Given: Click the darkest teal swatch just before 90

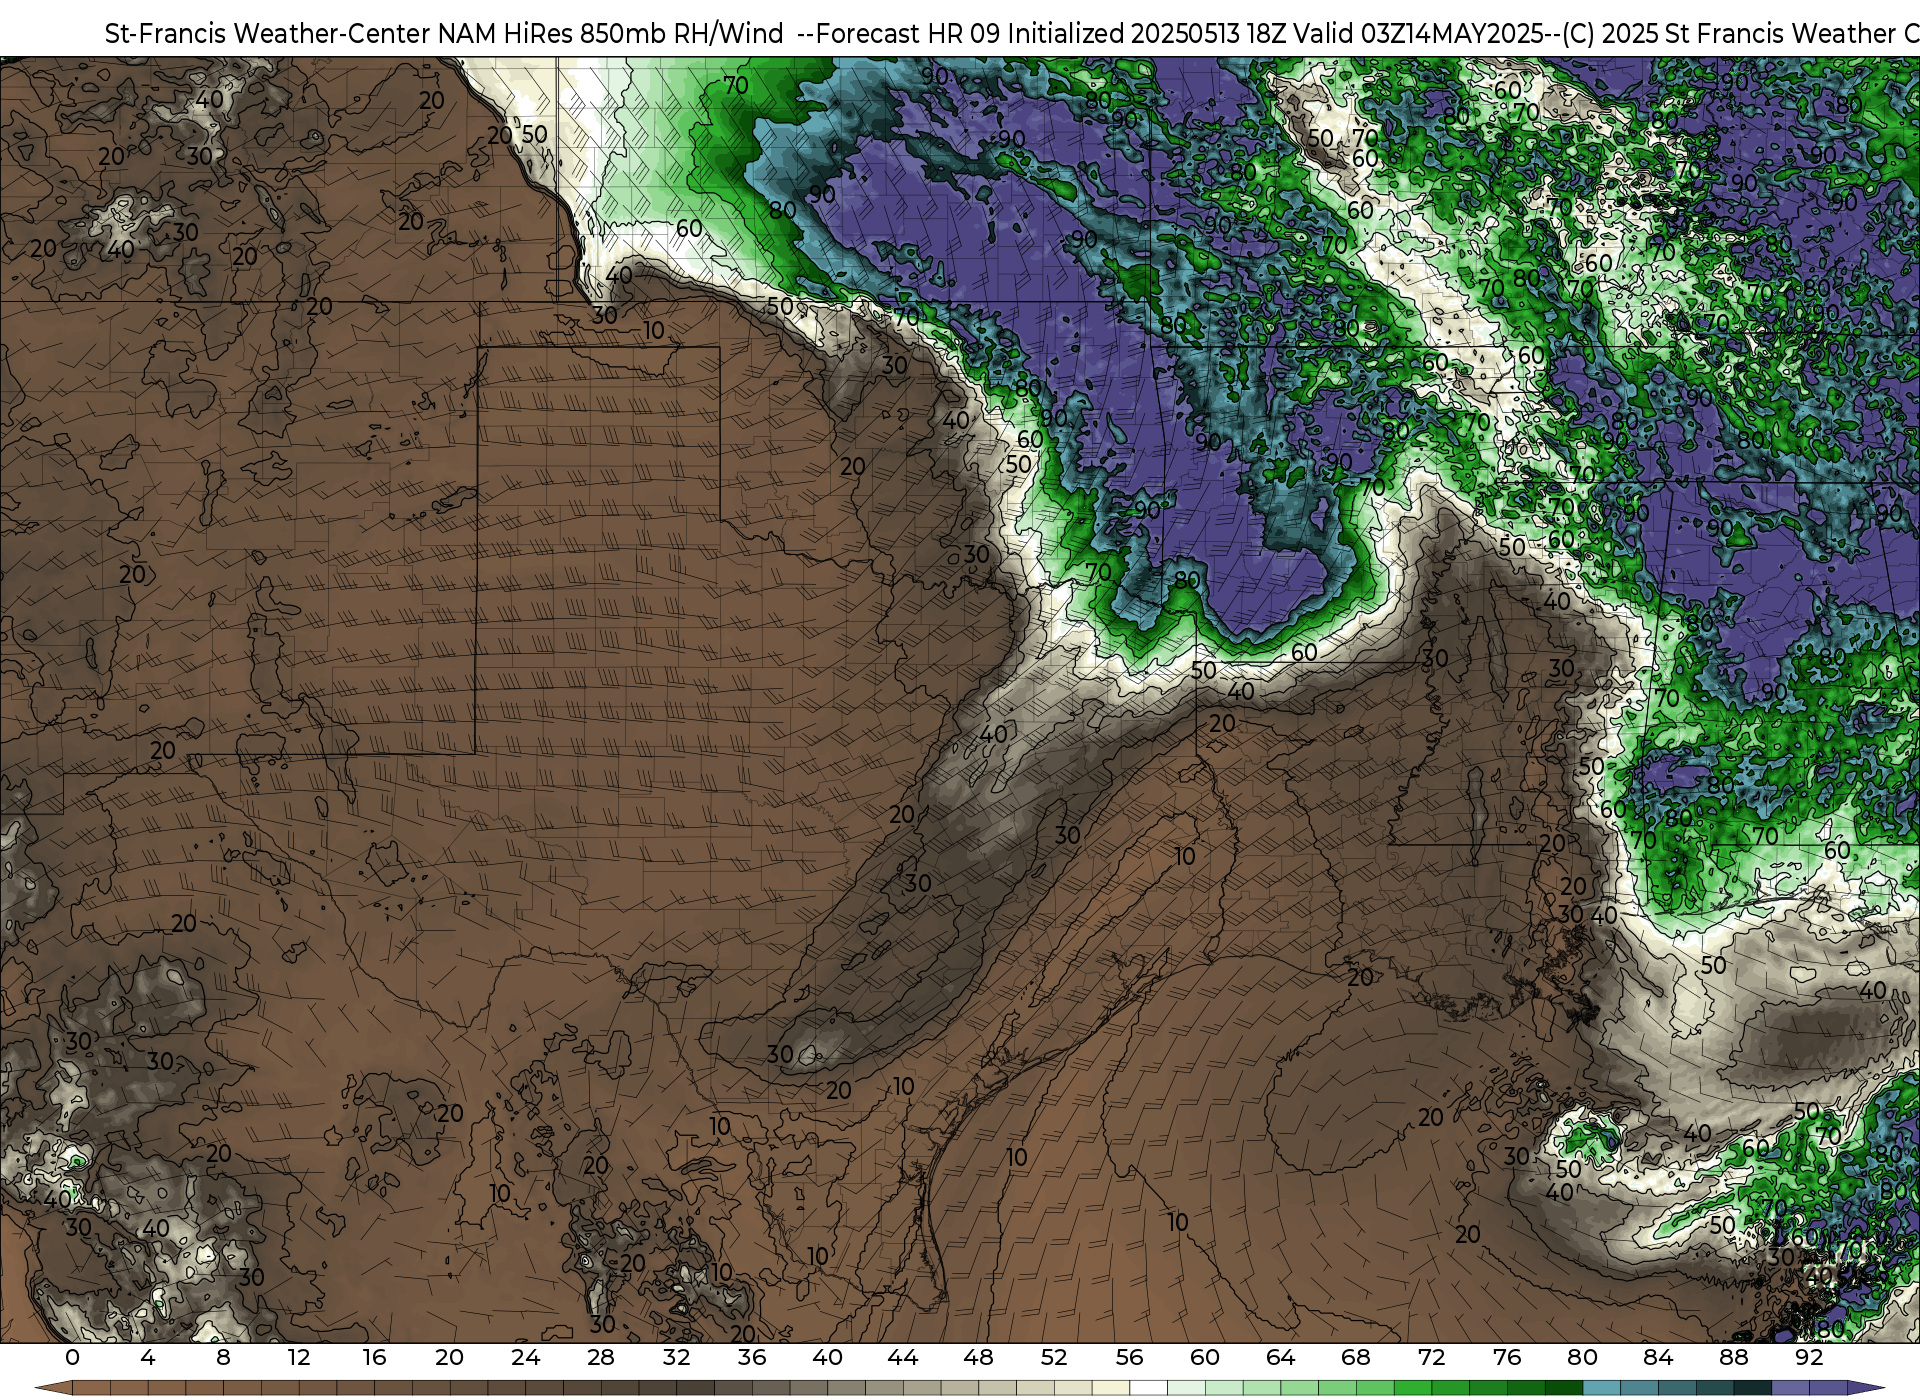Looking at the screenshot, I should click(x=1752, y=1388).
